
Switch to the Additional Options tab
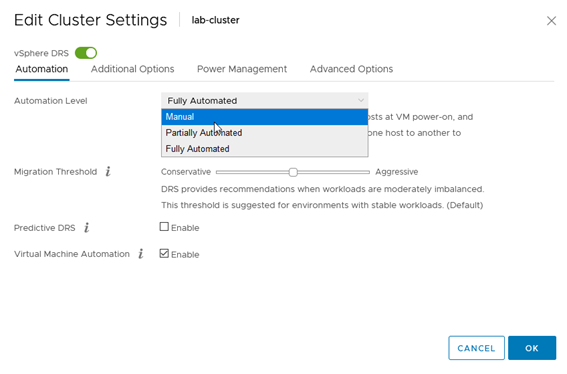click(132, 69)
